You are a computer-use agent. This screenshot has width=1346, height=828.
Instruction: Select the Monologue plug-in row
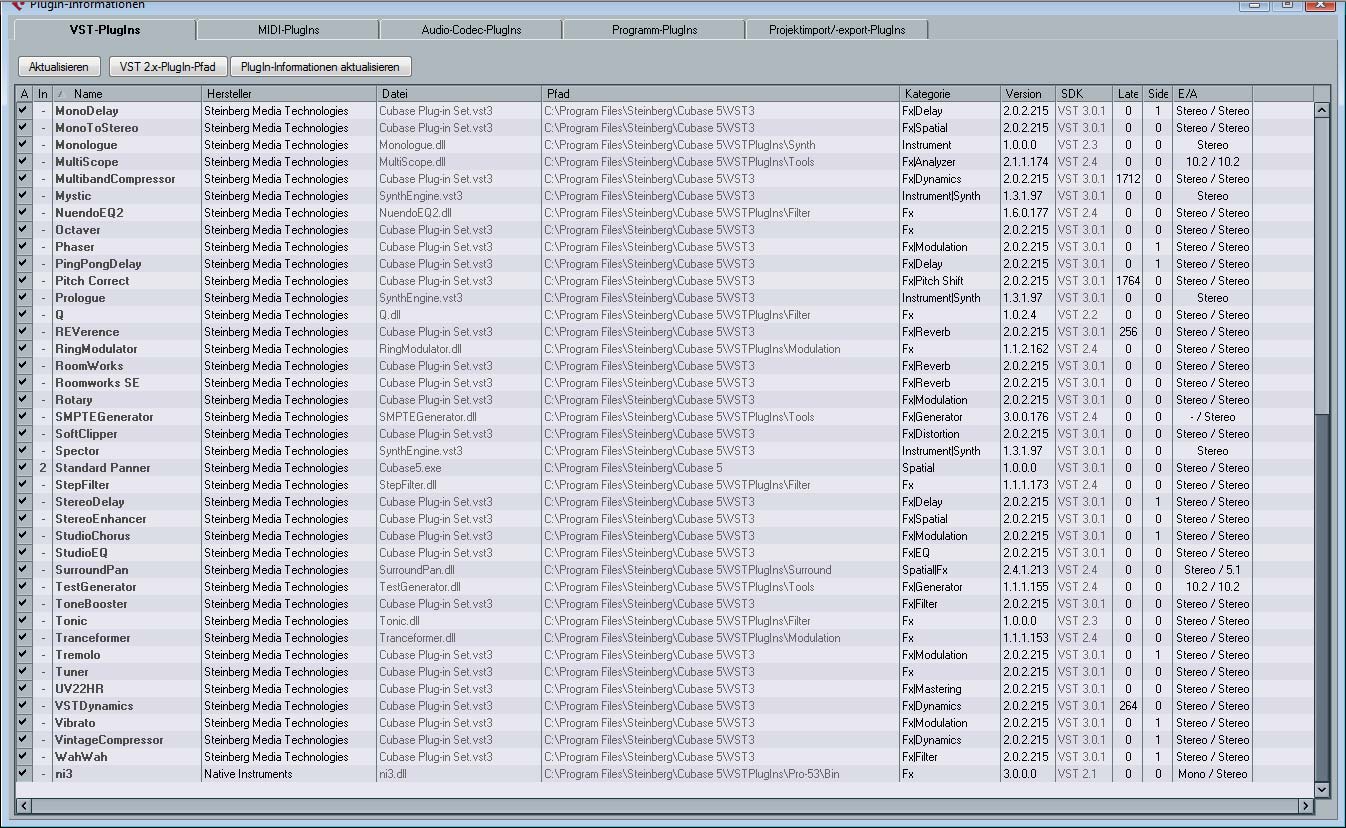664,145
